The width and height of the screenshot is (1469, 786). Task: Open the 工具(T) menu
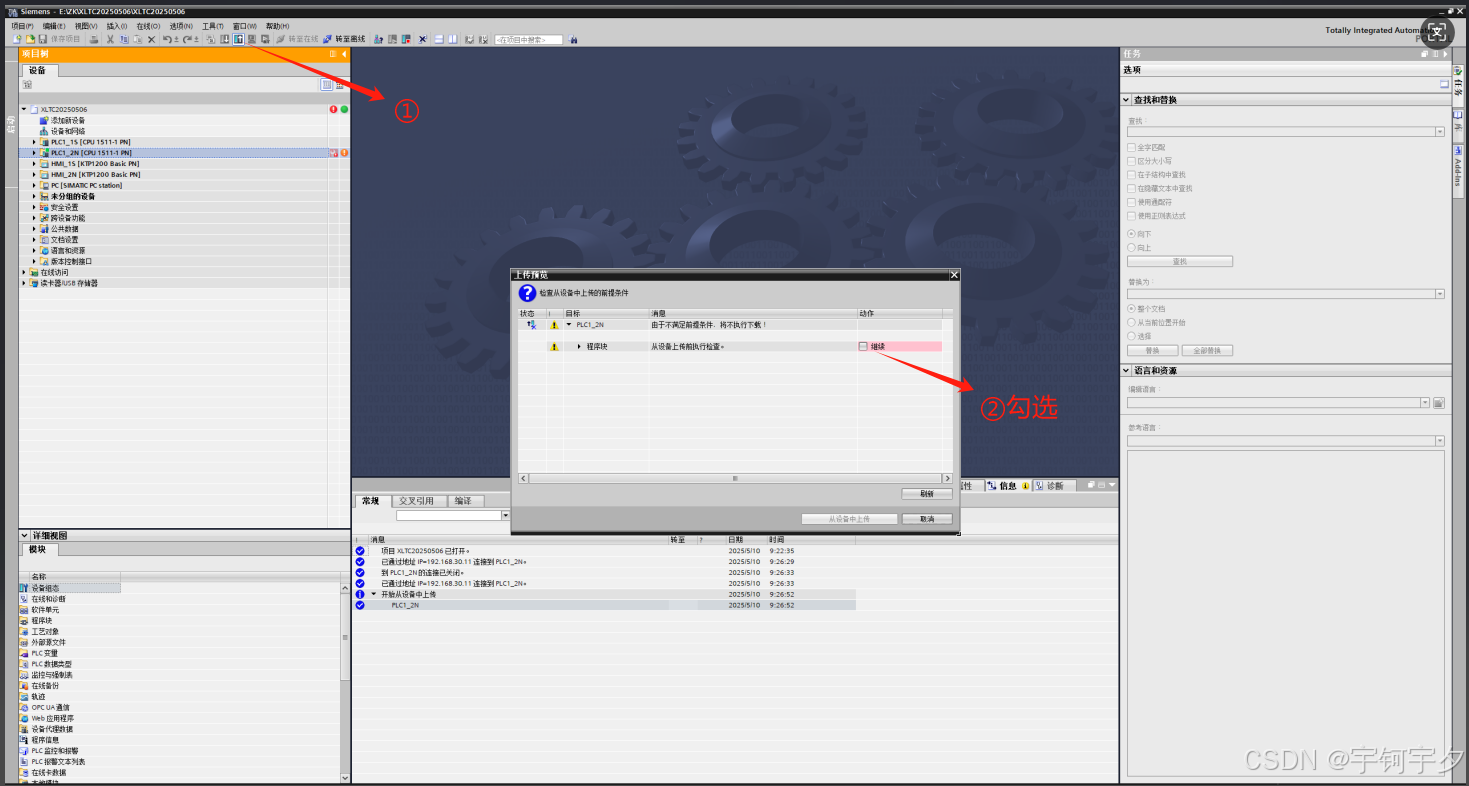(213, 26)
